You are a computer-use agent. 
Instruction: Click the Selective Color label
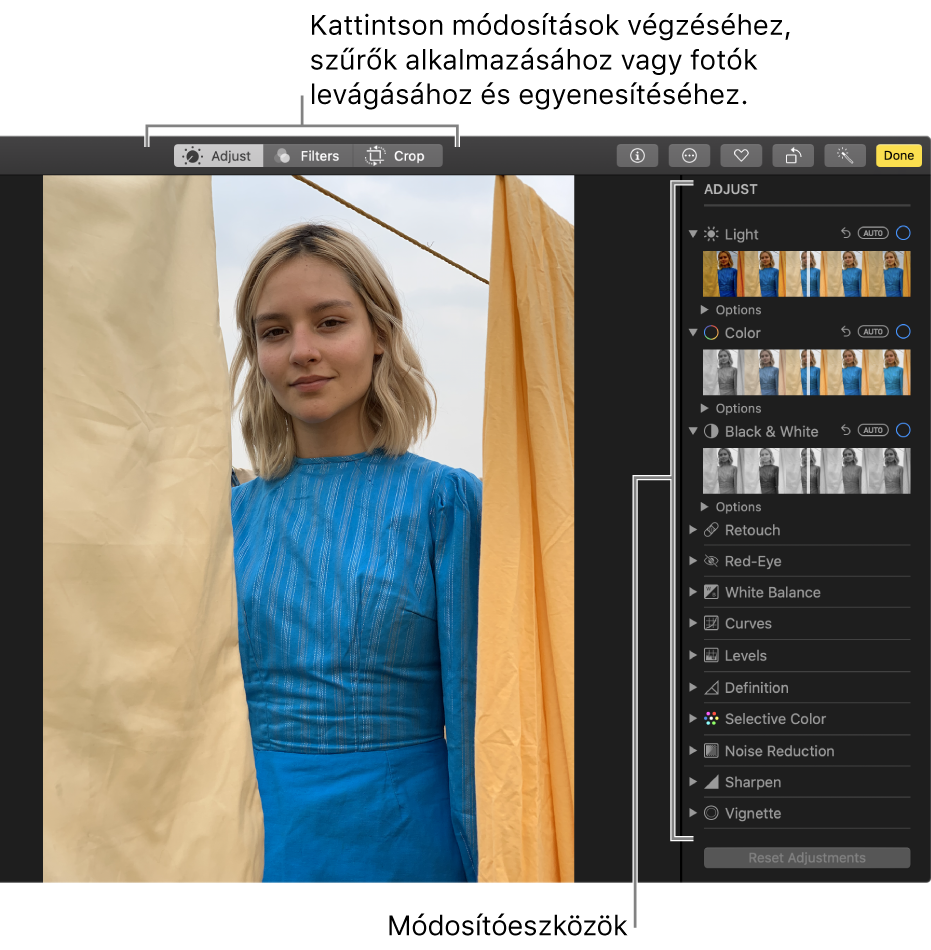775,719
